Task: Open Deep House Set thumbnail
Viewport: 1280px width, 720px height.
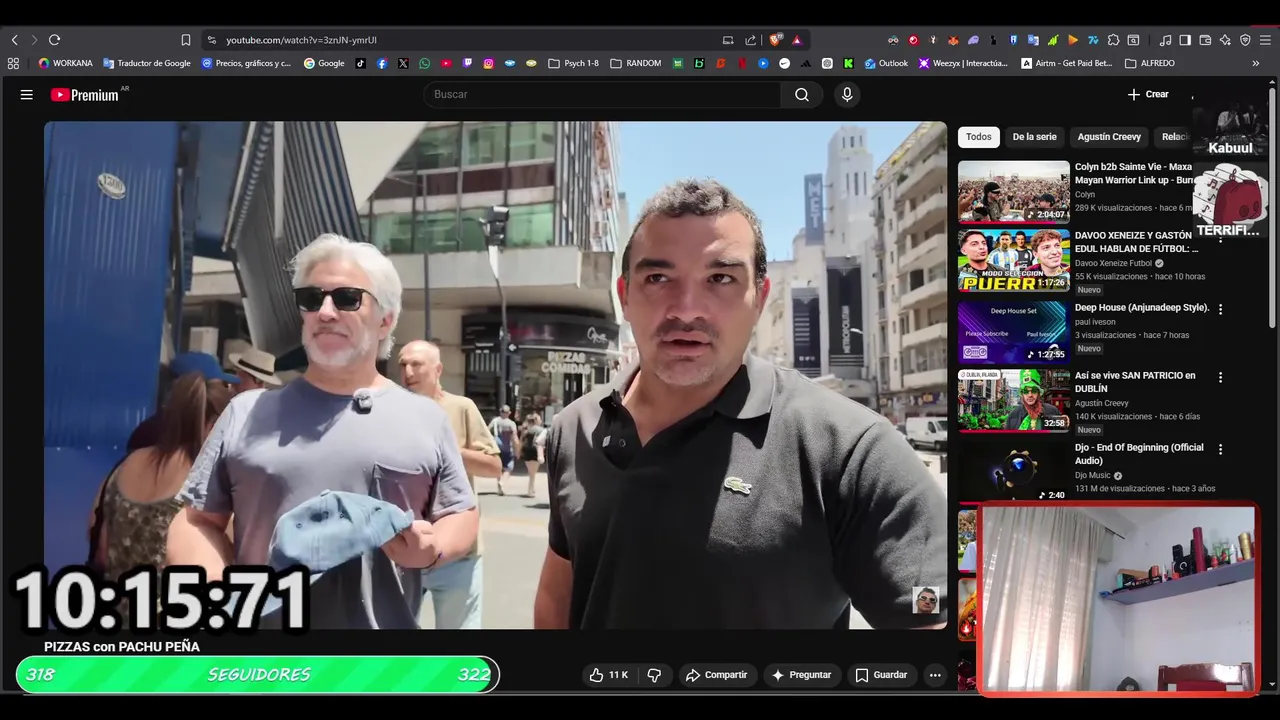Action: (1013, 332)
